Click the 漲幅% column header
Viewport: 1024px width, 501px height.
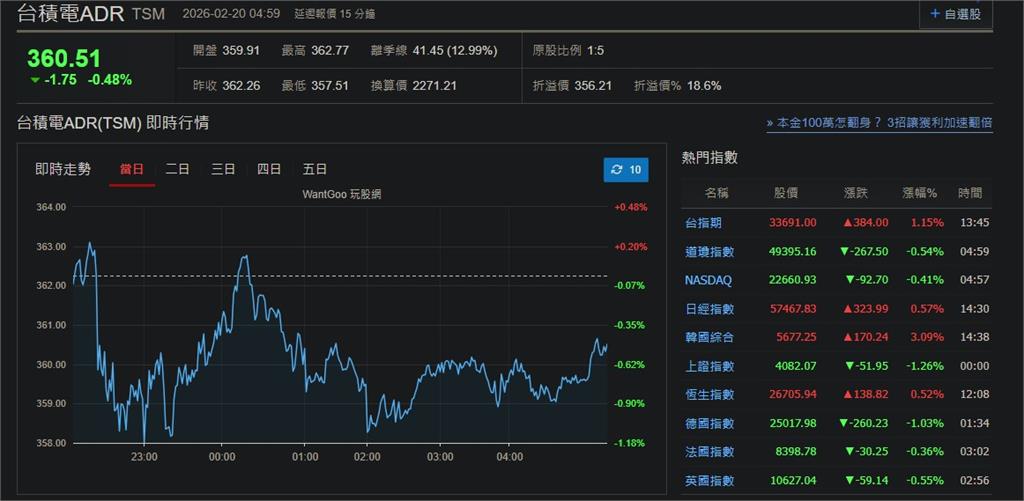coord(920,193)
